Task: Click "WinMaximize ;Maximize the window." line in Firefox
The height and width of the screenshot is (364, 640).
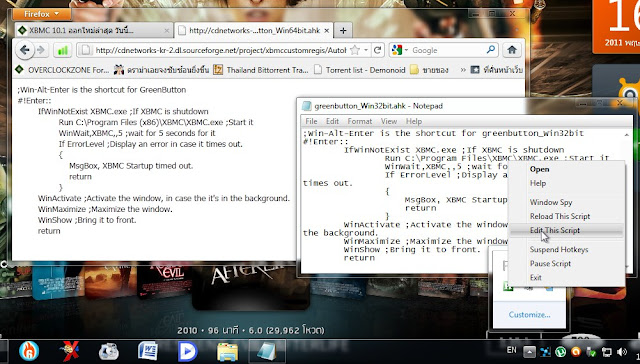Action: tap(105, 209)
